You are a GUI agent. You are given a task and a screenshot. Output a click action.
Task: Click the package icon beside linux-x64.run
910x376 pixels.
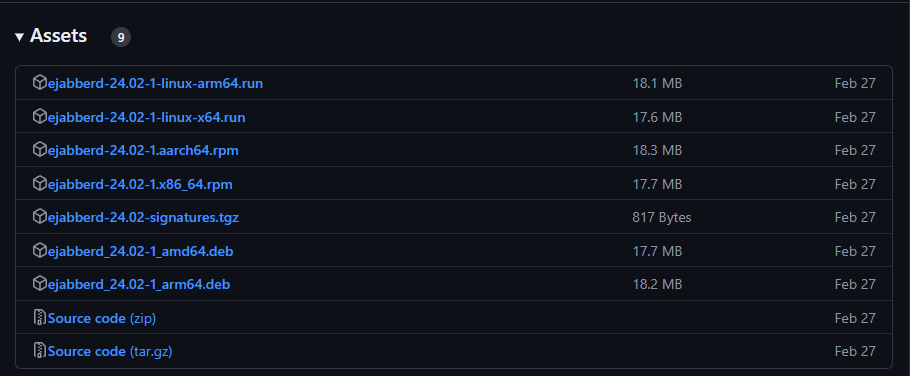click(39, 116)
